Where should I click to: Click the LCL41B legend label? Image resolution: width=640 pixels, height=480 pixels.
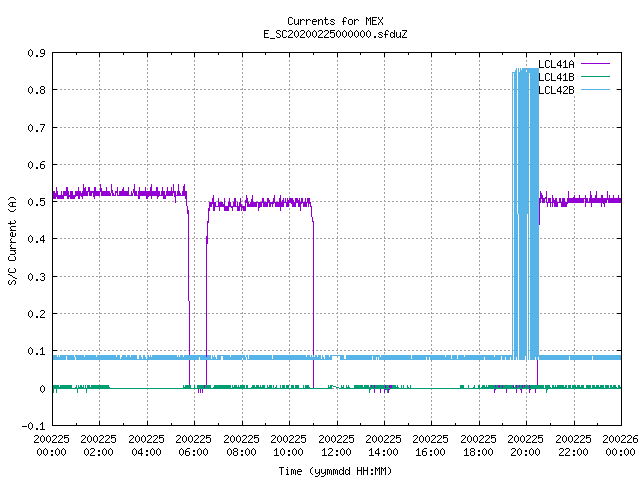pyautogui.click(x=556, y=77)
